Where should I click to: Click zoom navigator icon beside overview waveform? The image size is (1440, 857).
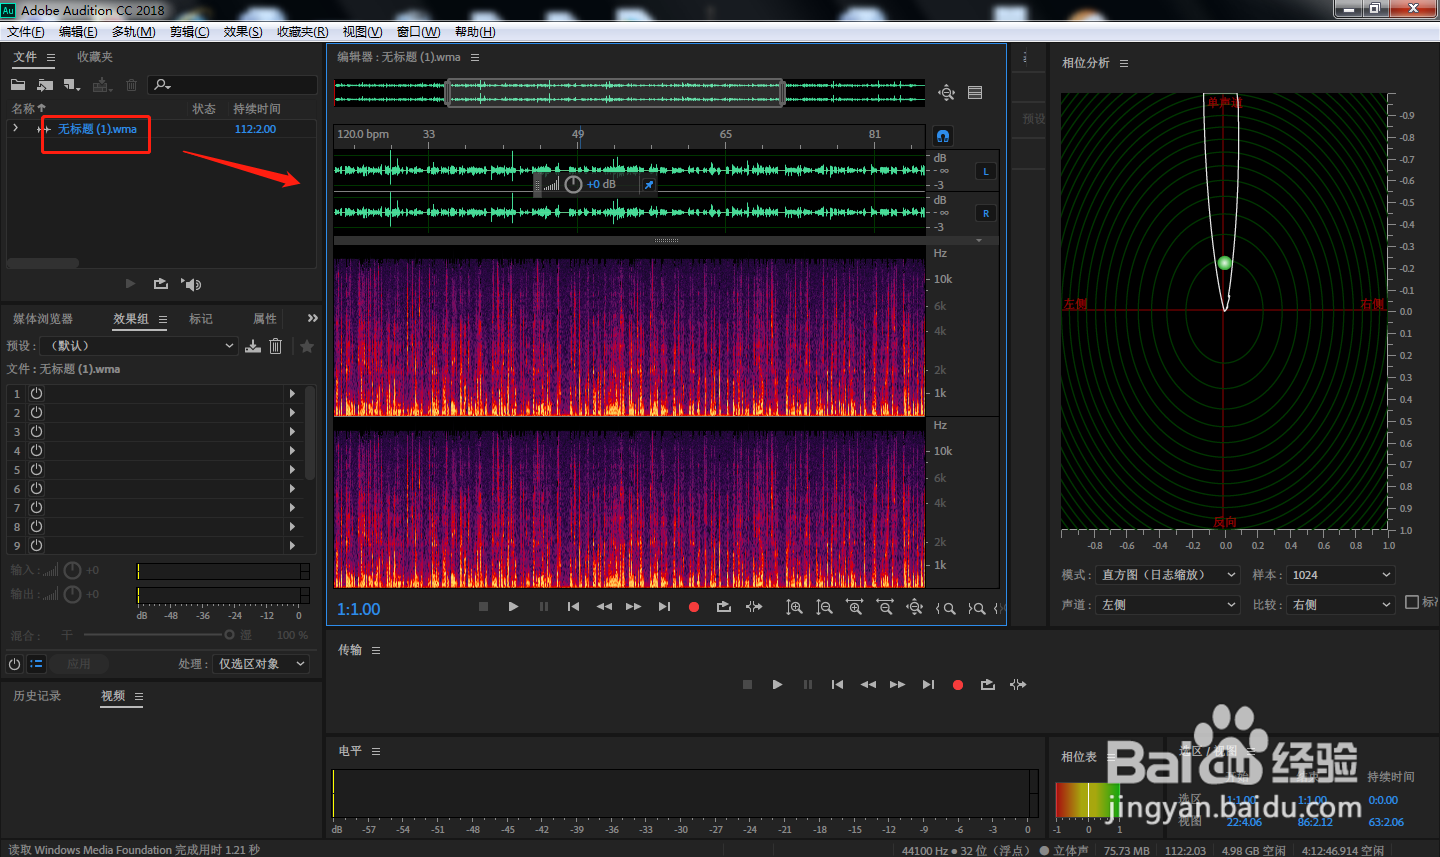(x=946, y=93)
